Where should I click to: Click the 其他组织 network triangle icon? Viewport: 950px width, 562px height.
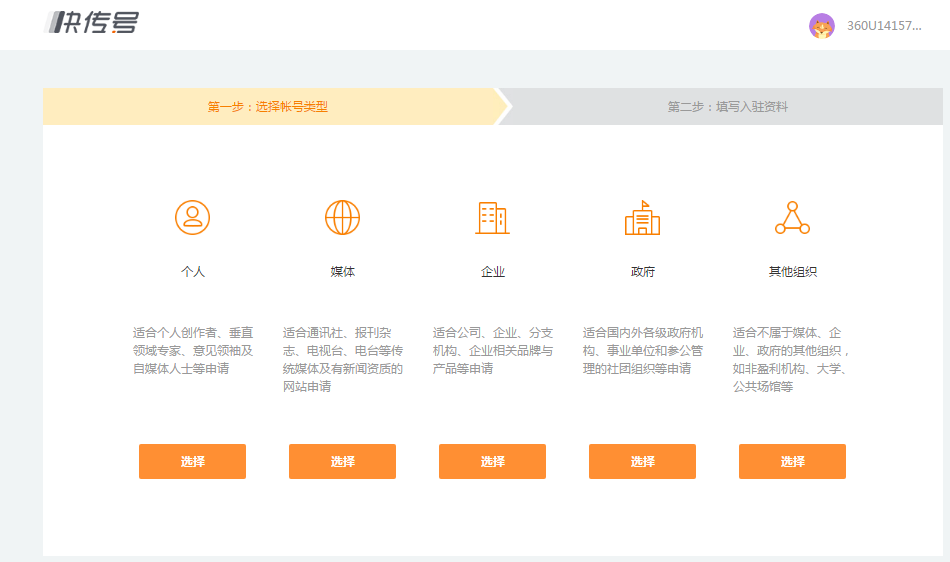792,217
